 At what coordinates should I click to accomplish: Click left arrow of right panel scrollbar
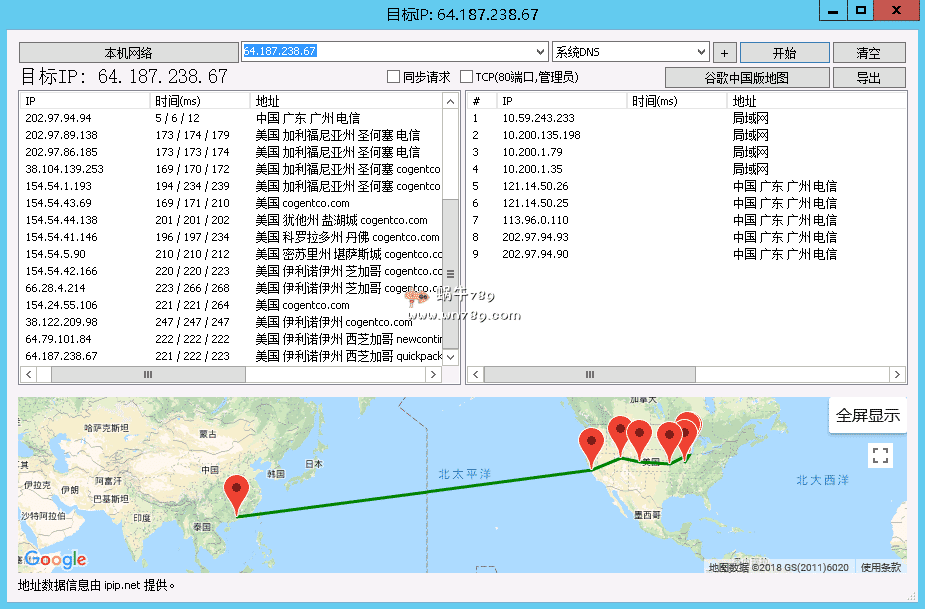tap(476, 374)
